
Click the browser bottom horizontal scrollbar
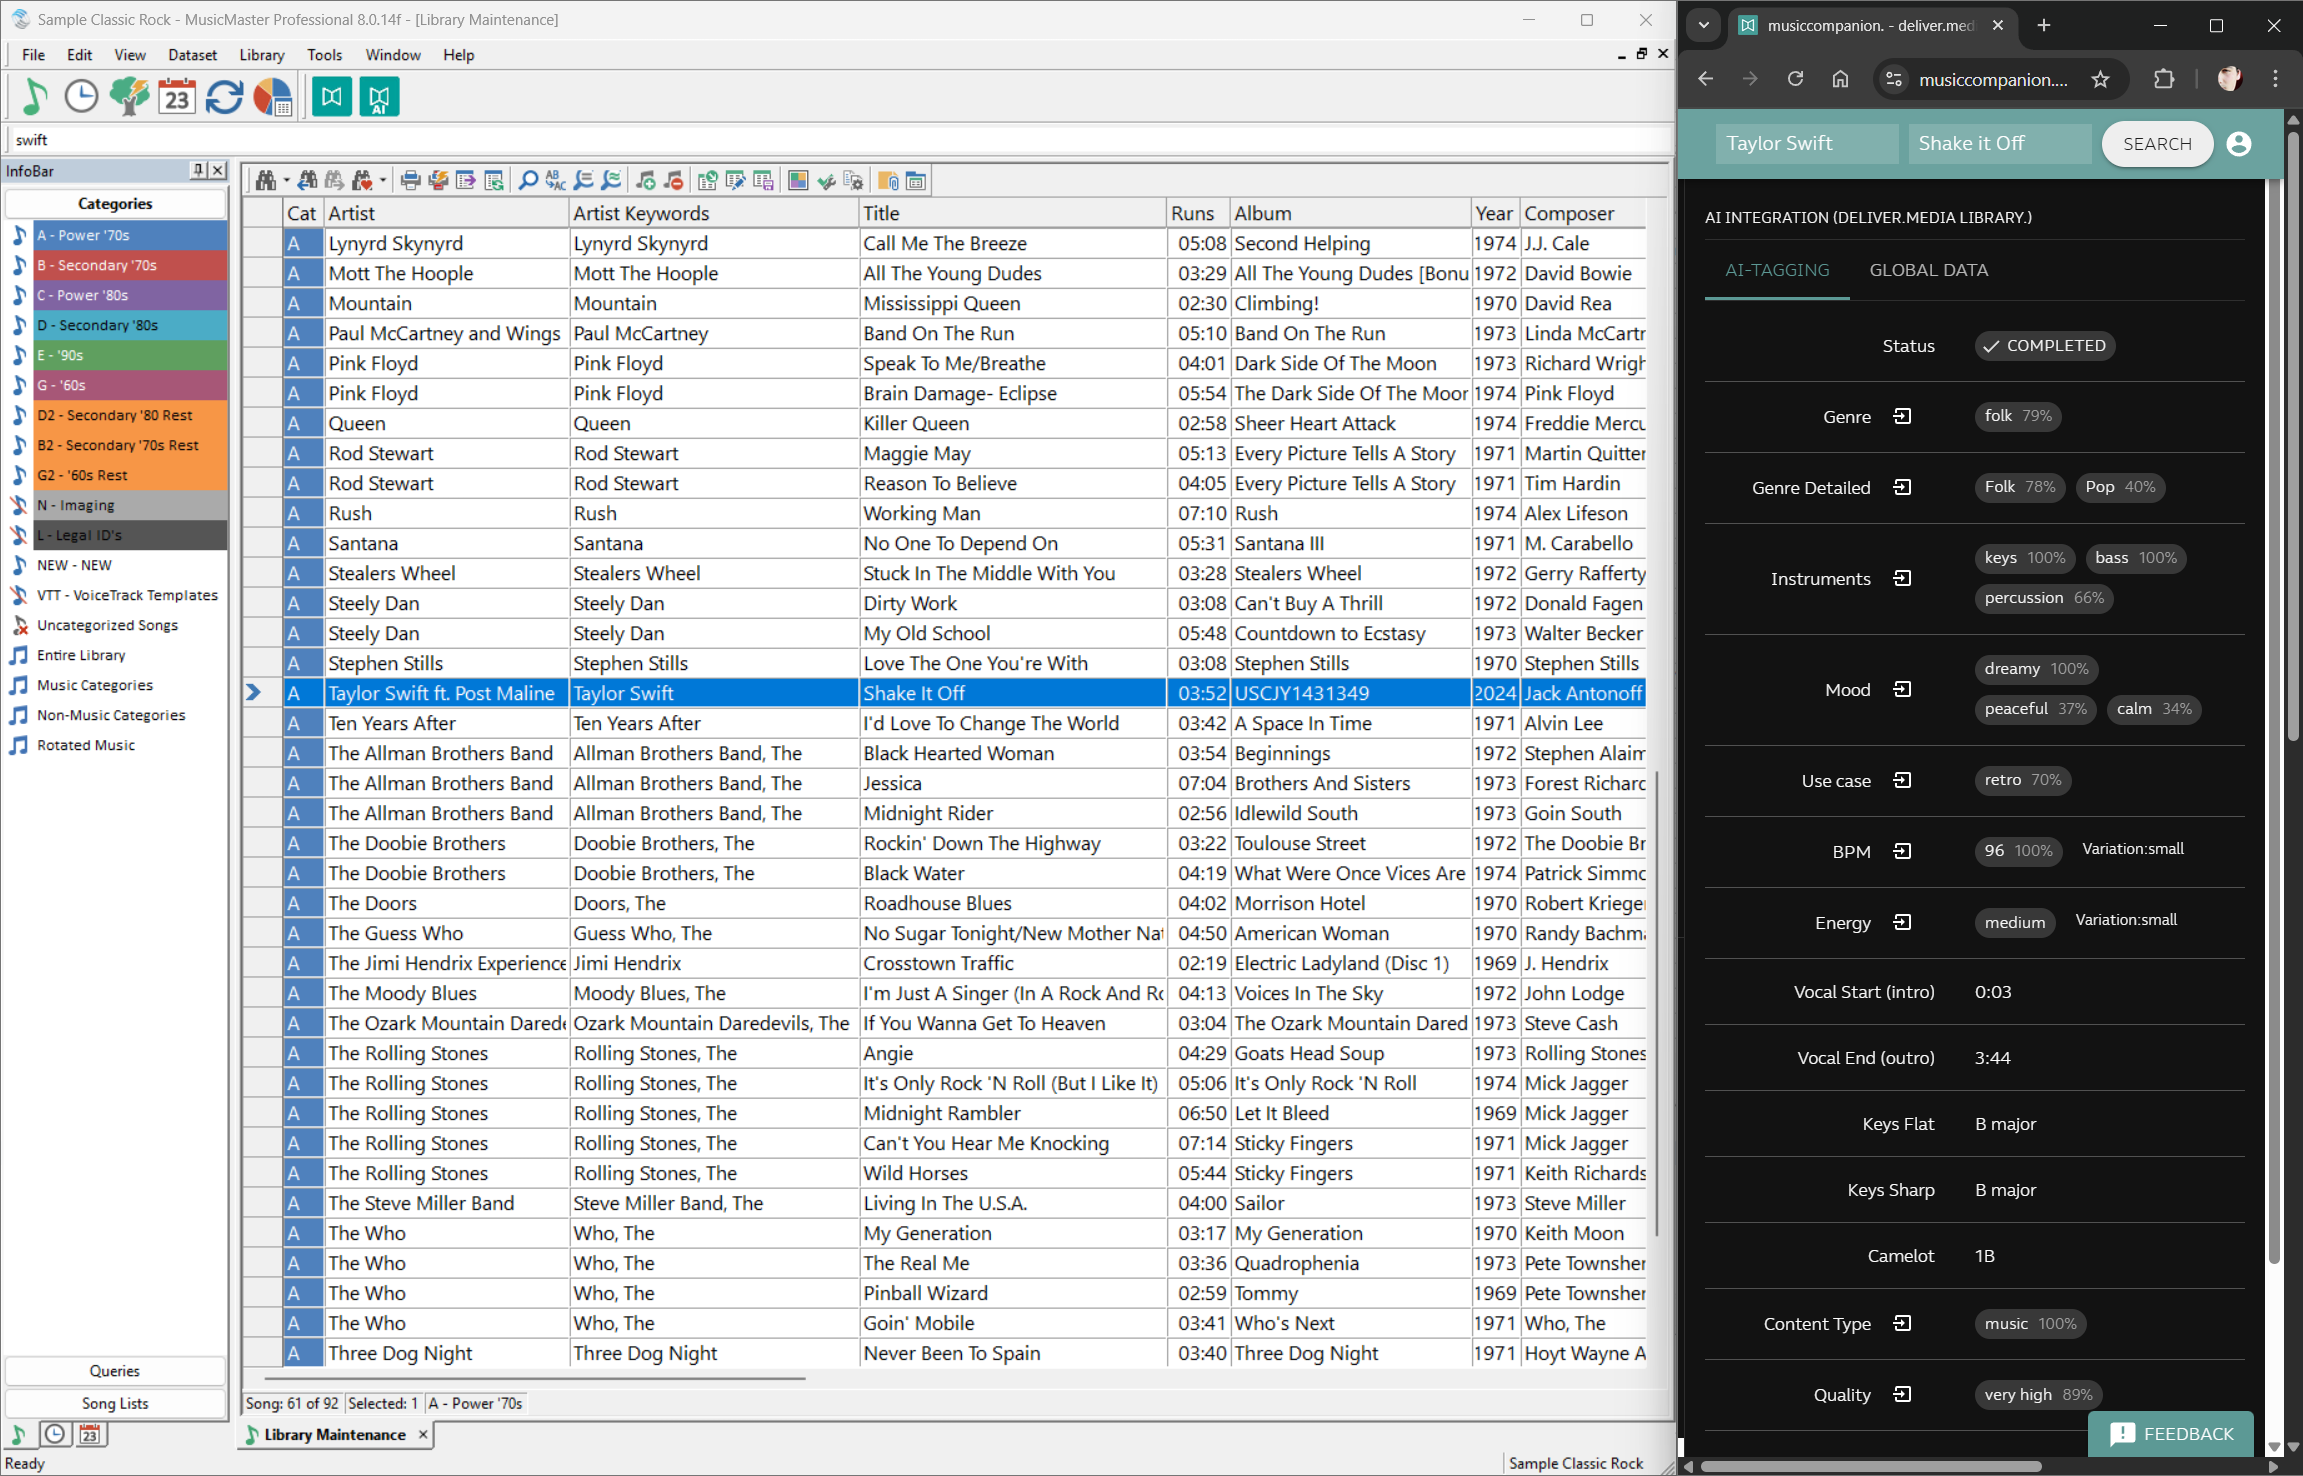pyautogui.click(x=1870, y=1467)
